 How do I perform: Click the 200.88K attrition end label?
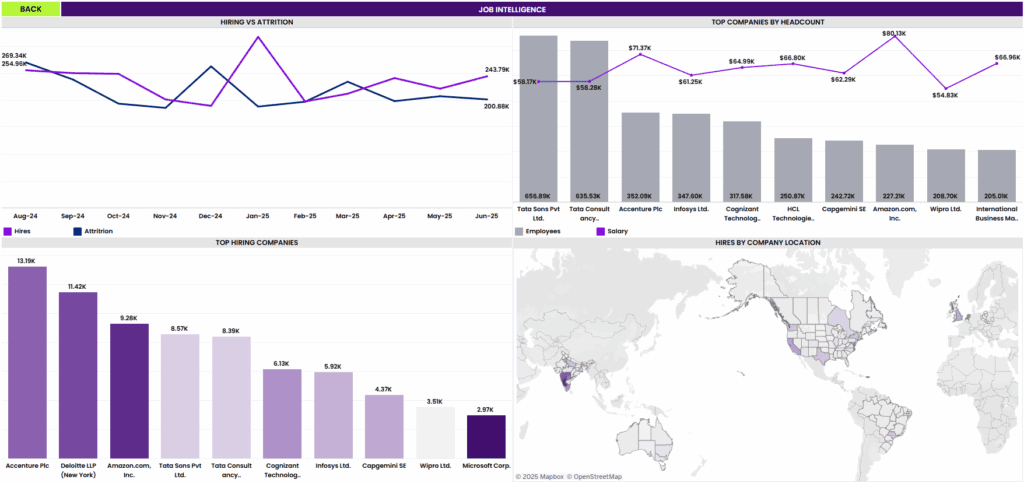coord(496,106)
